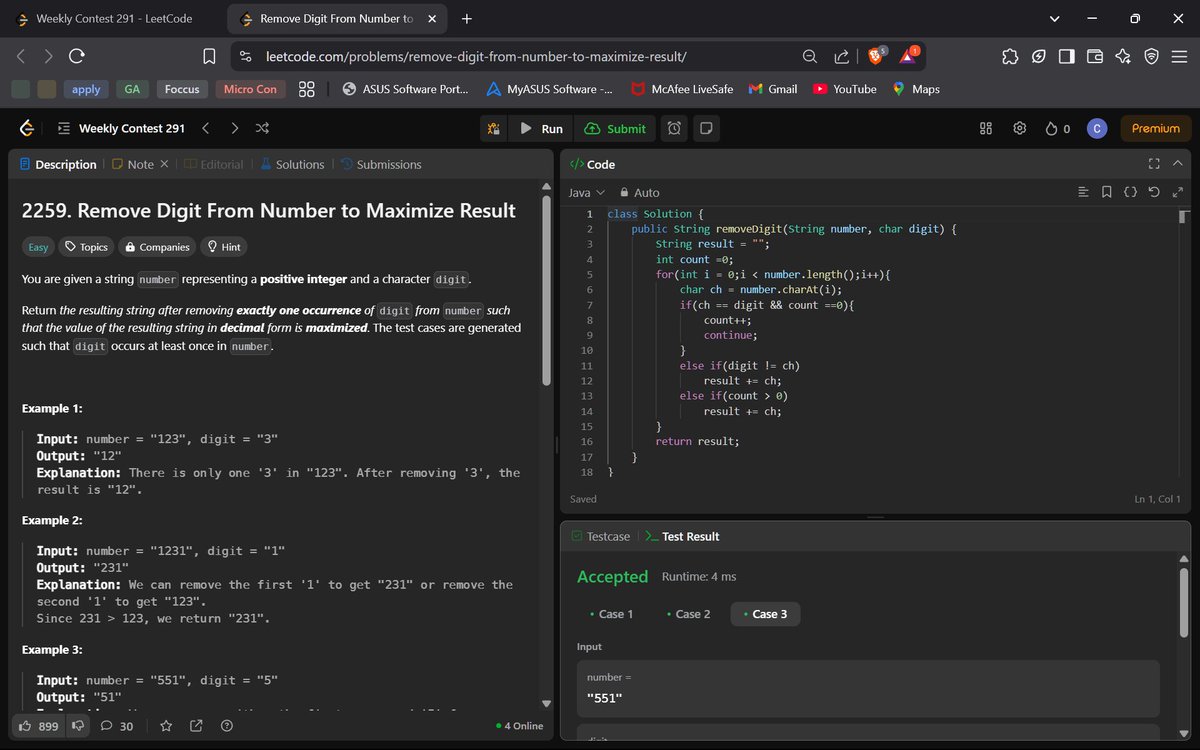This screenshot has height=750, width=1200.
Task: Reset code to default with undo icon
Action: 1154,192
